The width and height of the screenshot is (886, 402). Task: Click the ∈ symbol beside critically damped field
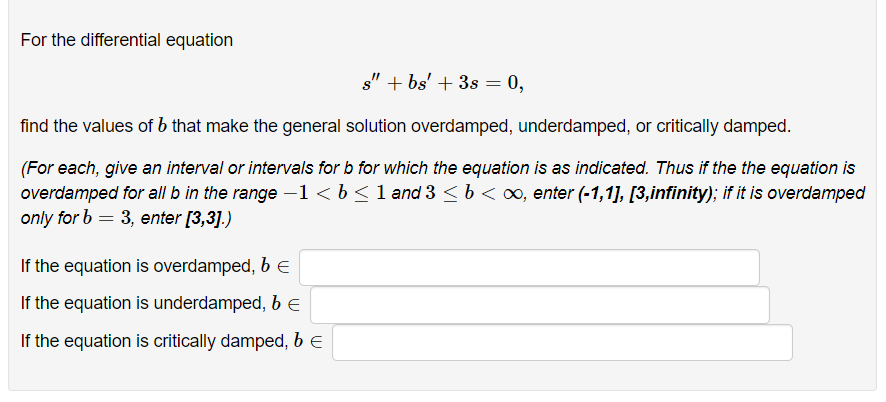click(316, 342)
